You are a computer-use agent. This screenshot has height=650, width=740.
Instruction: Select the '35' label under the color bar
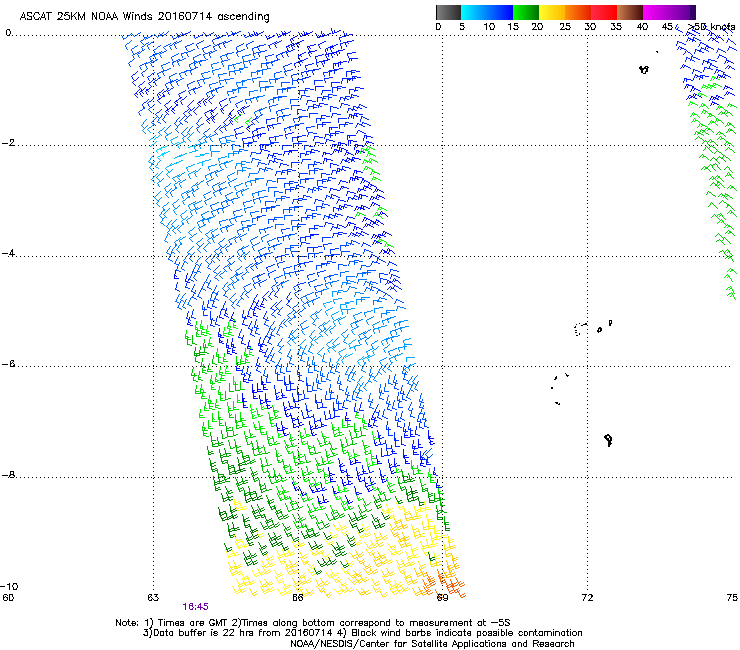coord(616,27)
